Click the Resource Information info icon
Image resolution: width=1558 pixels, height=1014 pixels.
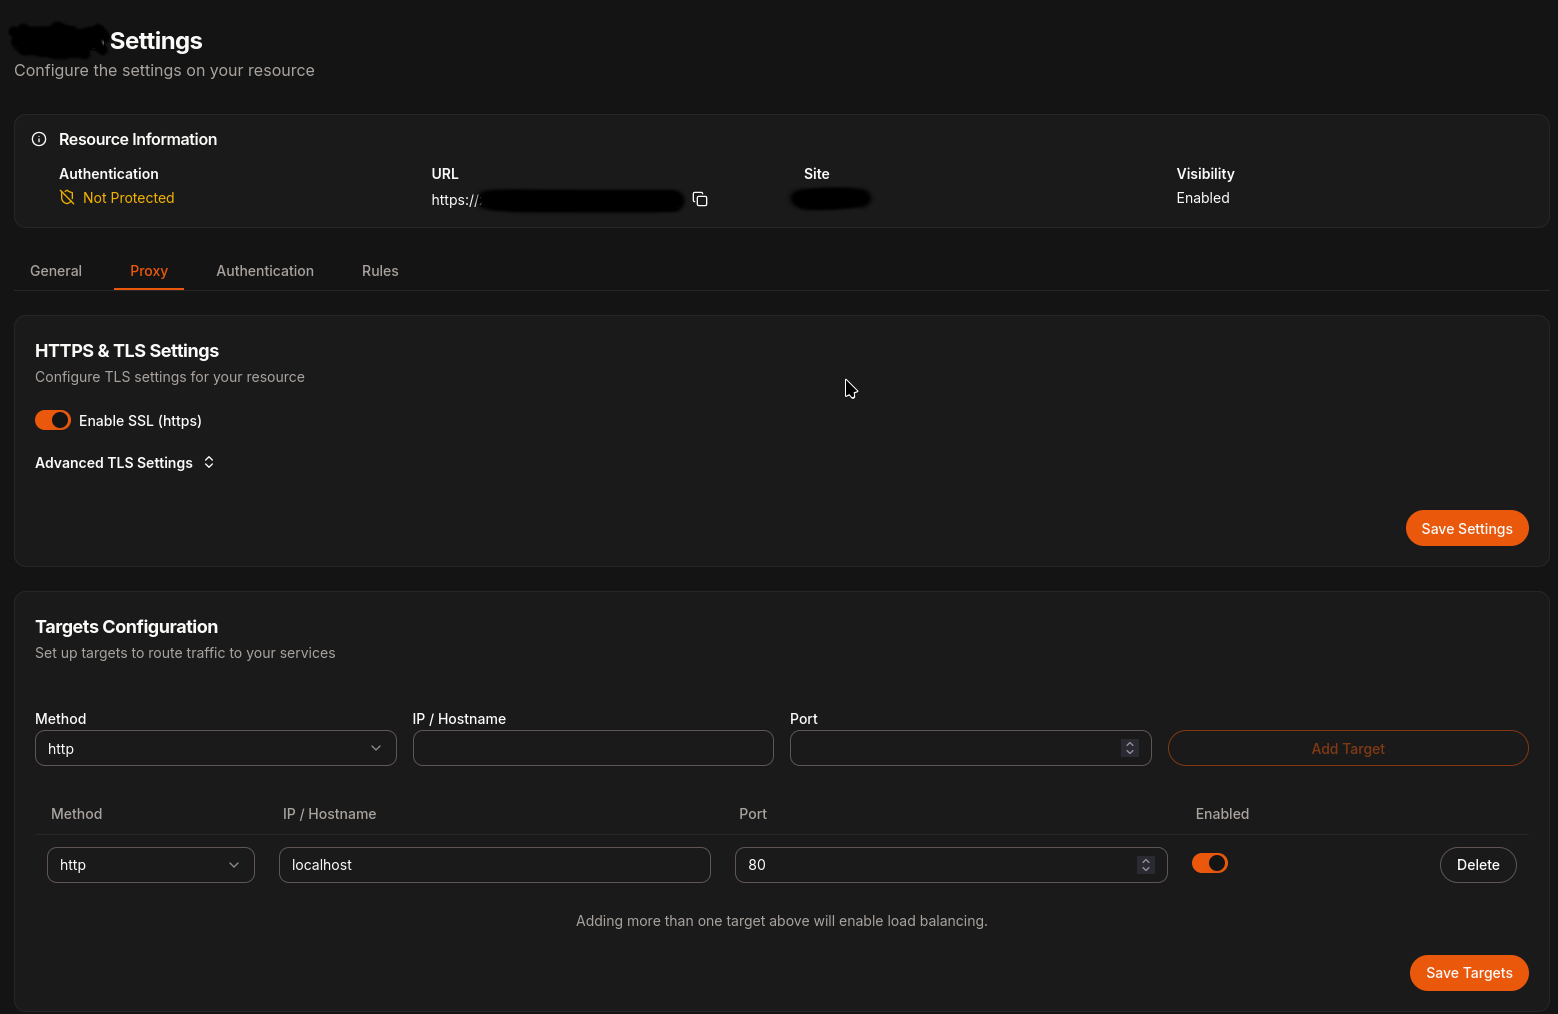click(39, 139)
